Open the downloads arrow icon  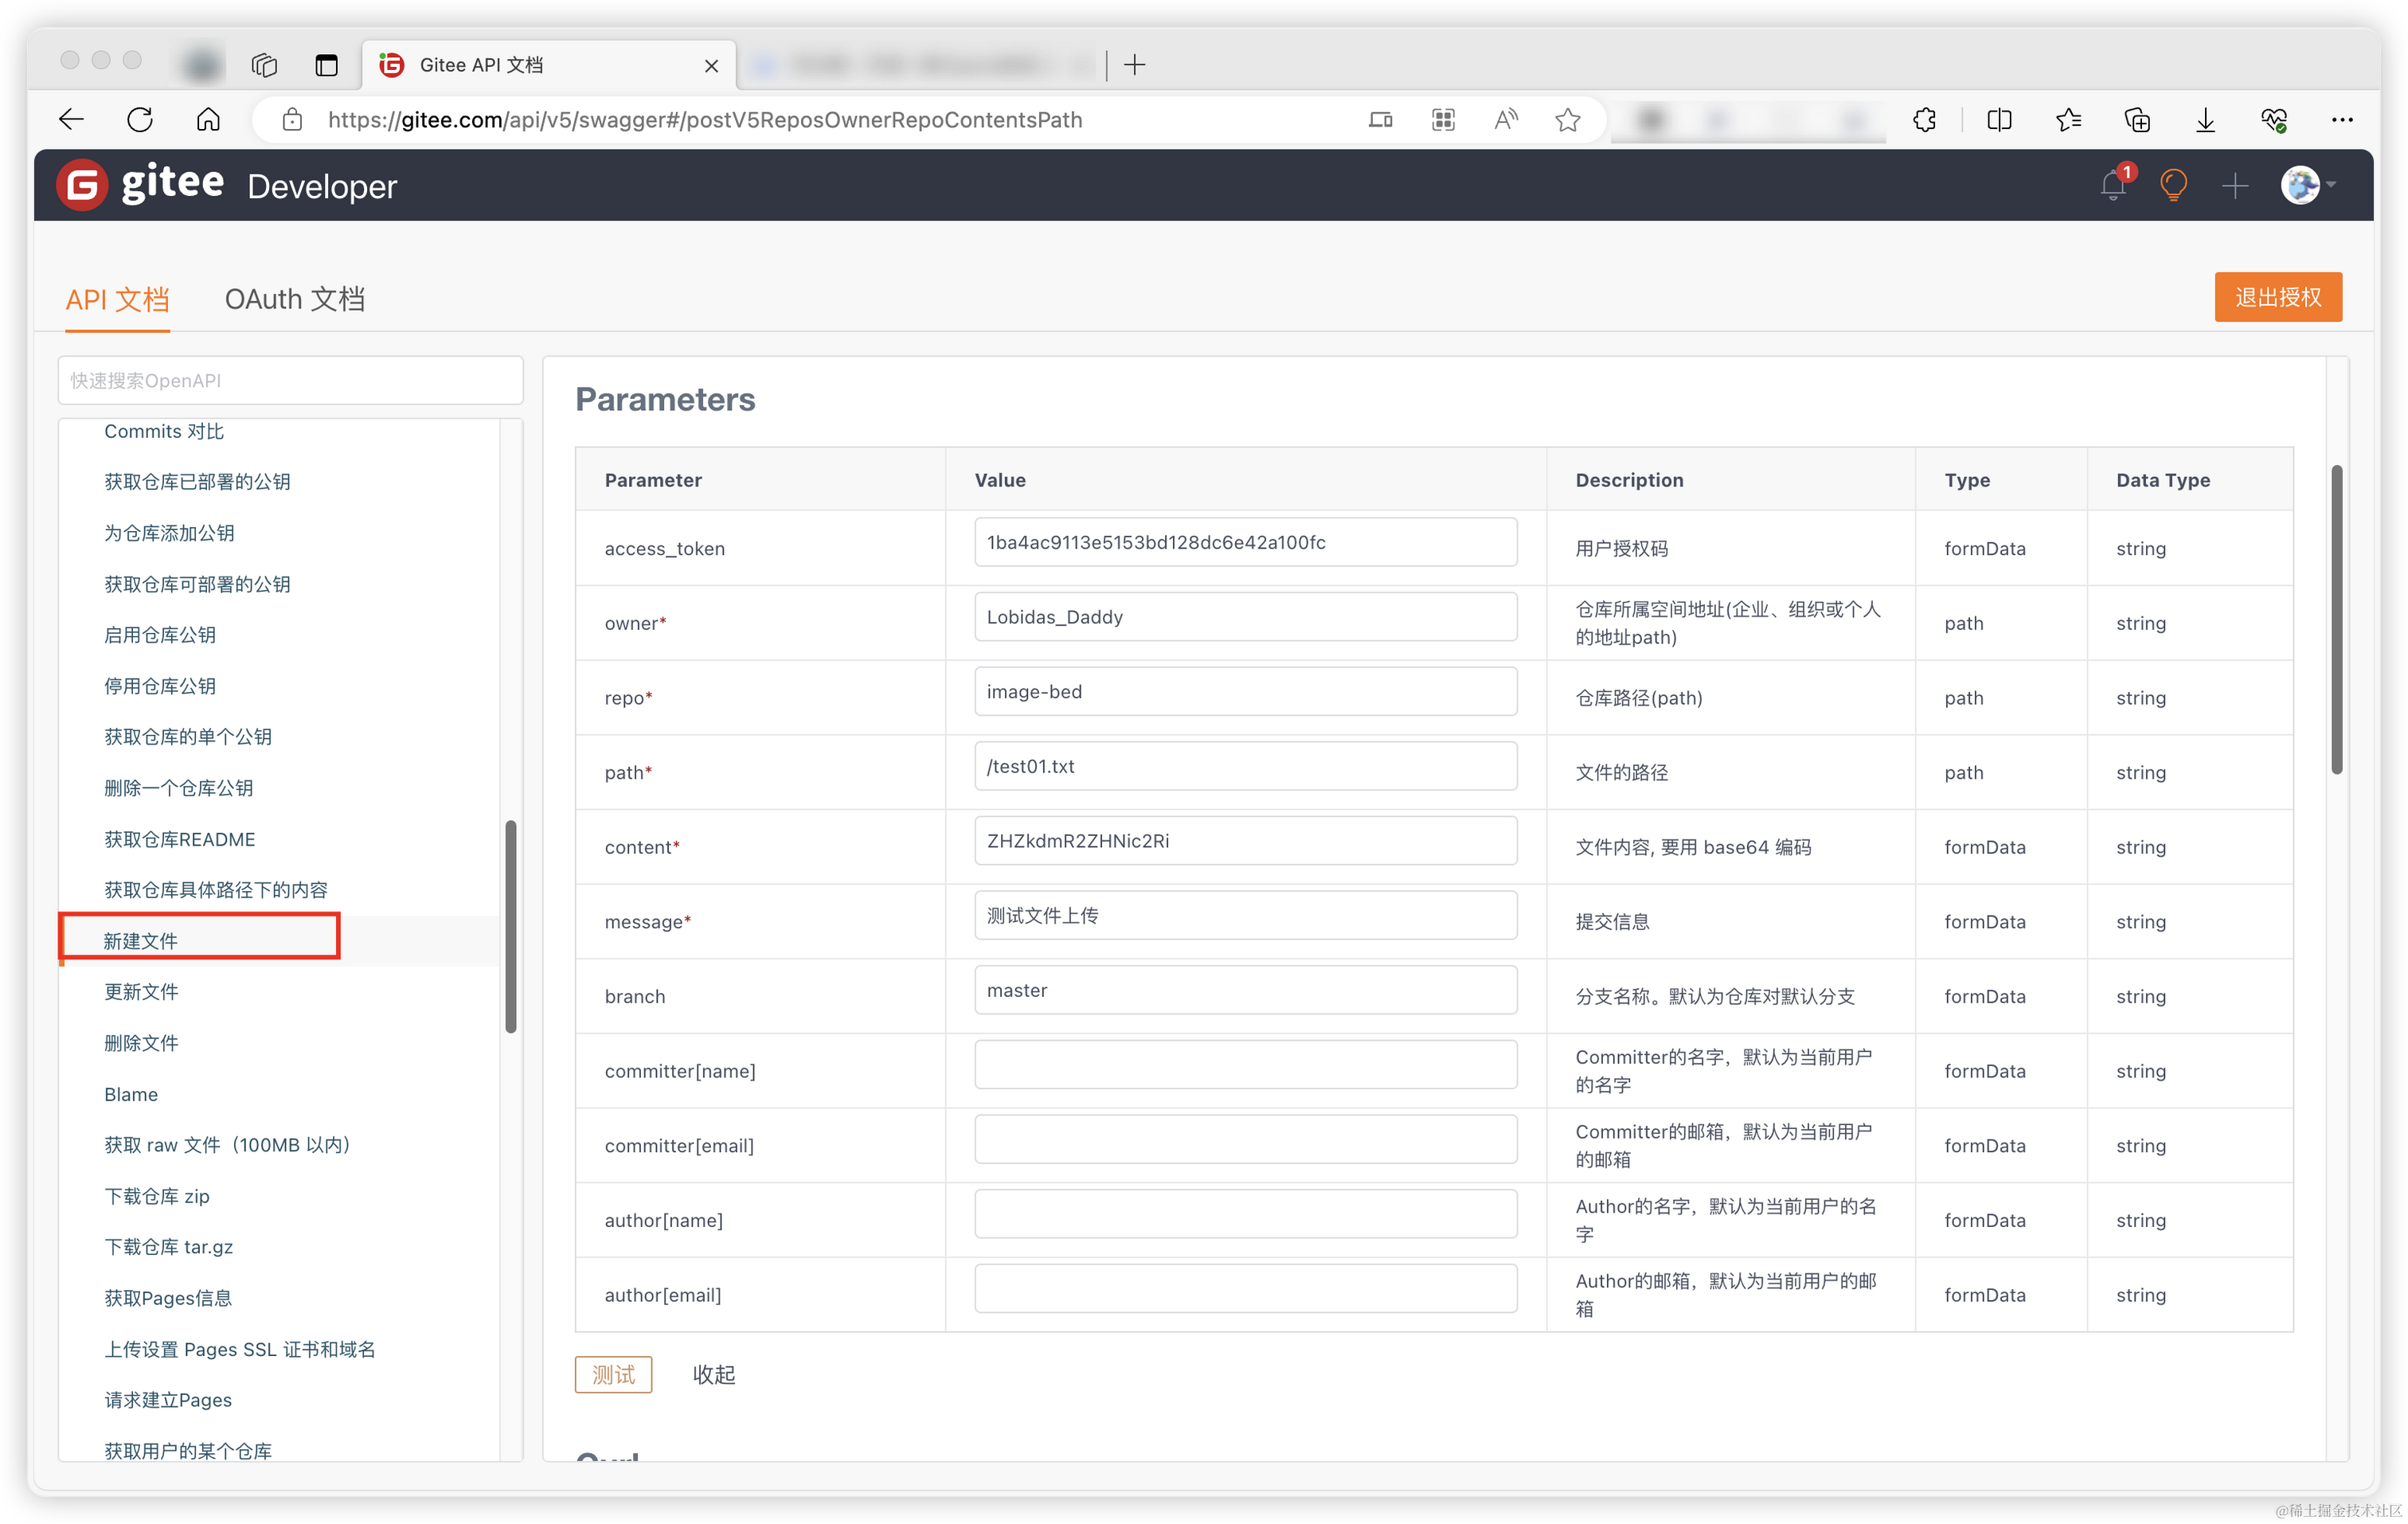2205,120
